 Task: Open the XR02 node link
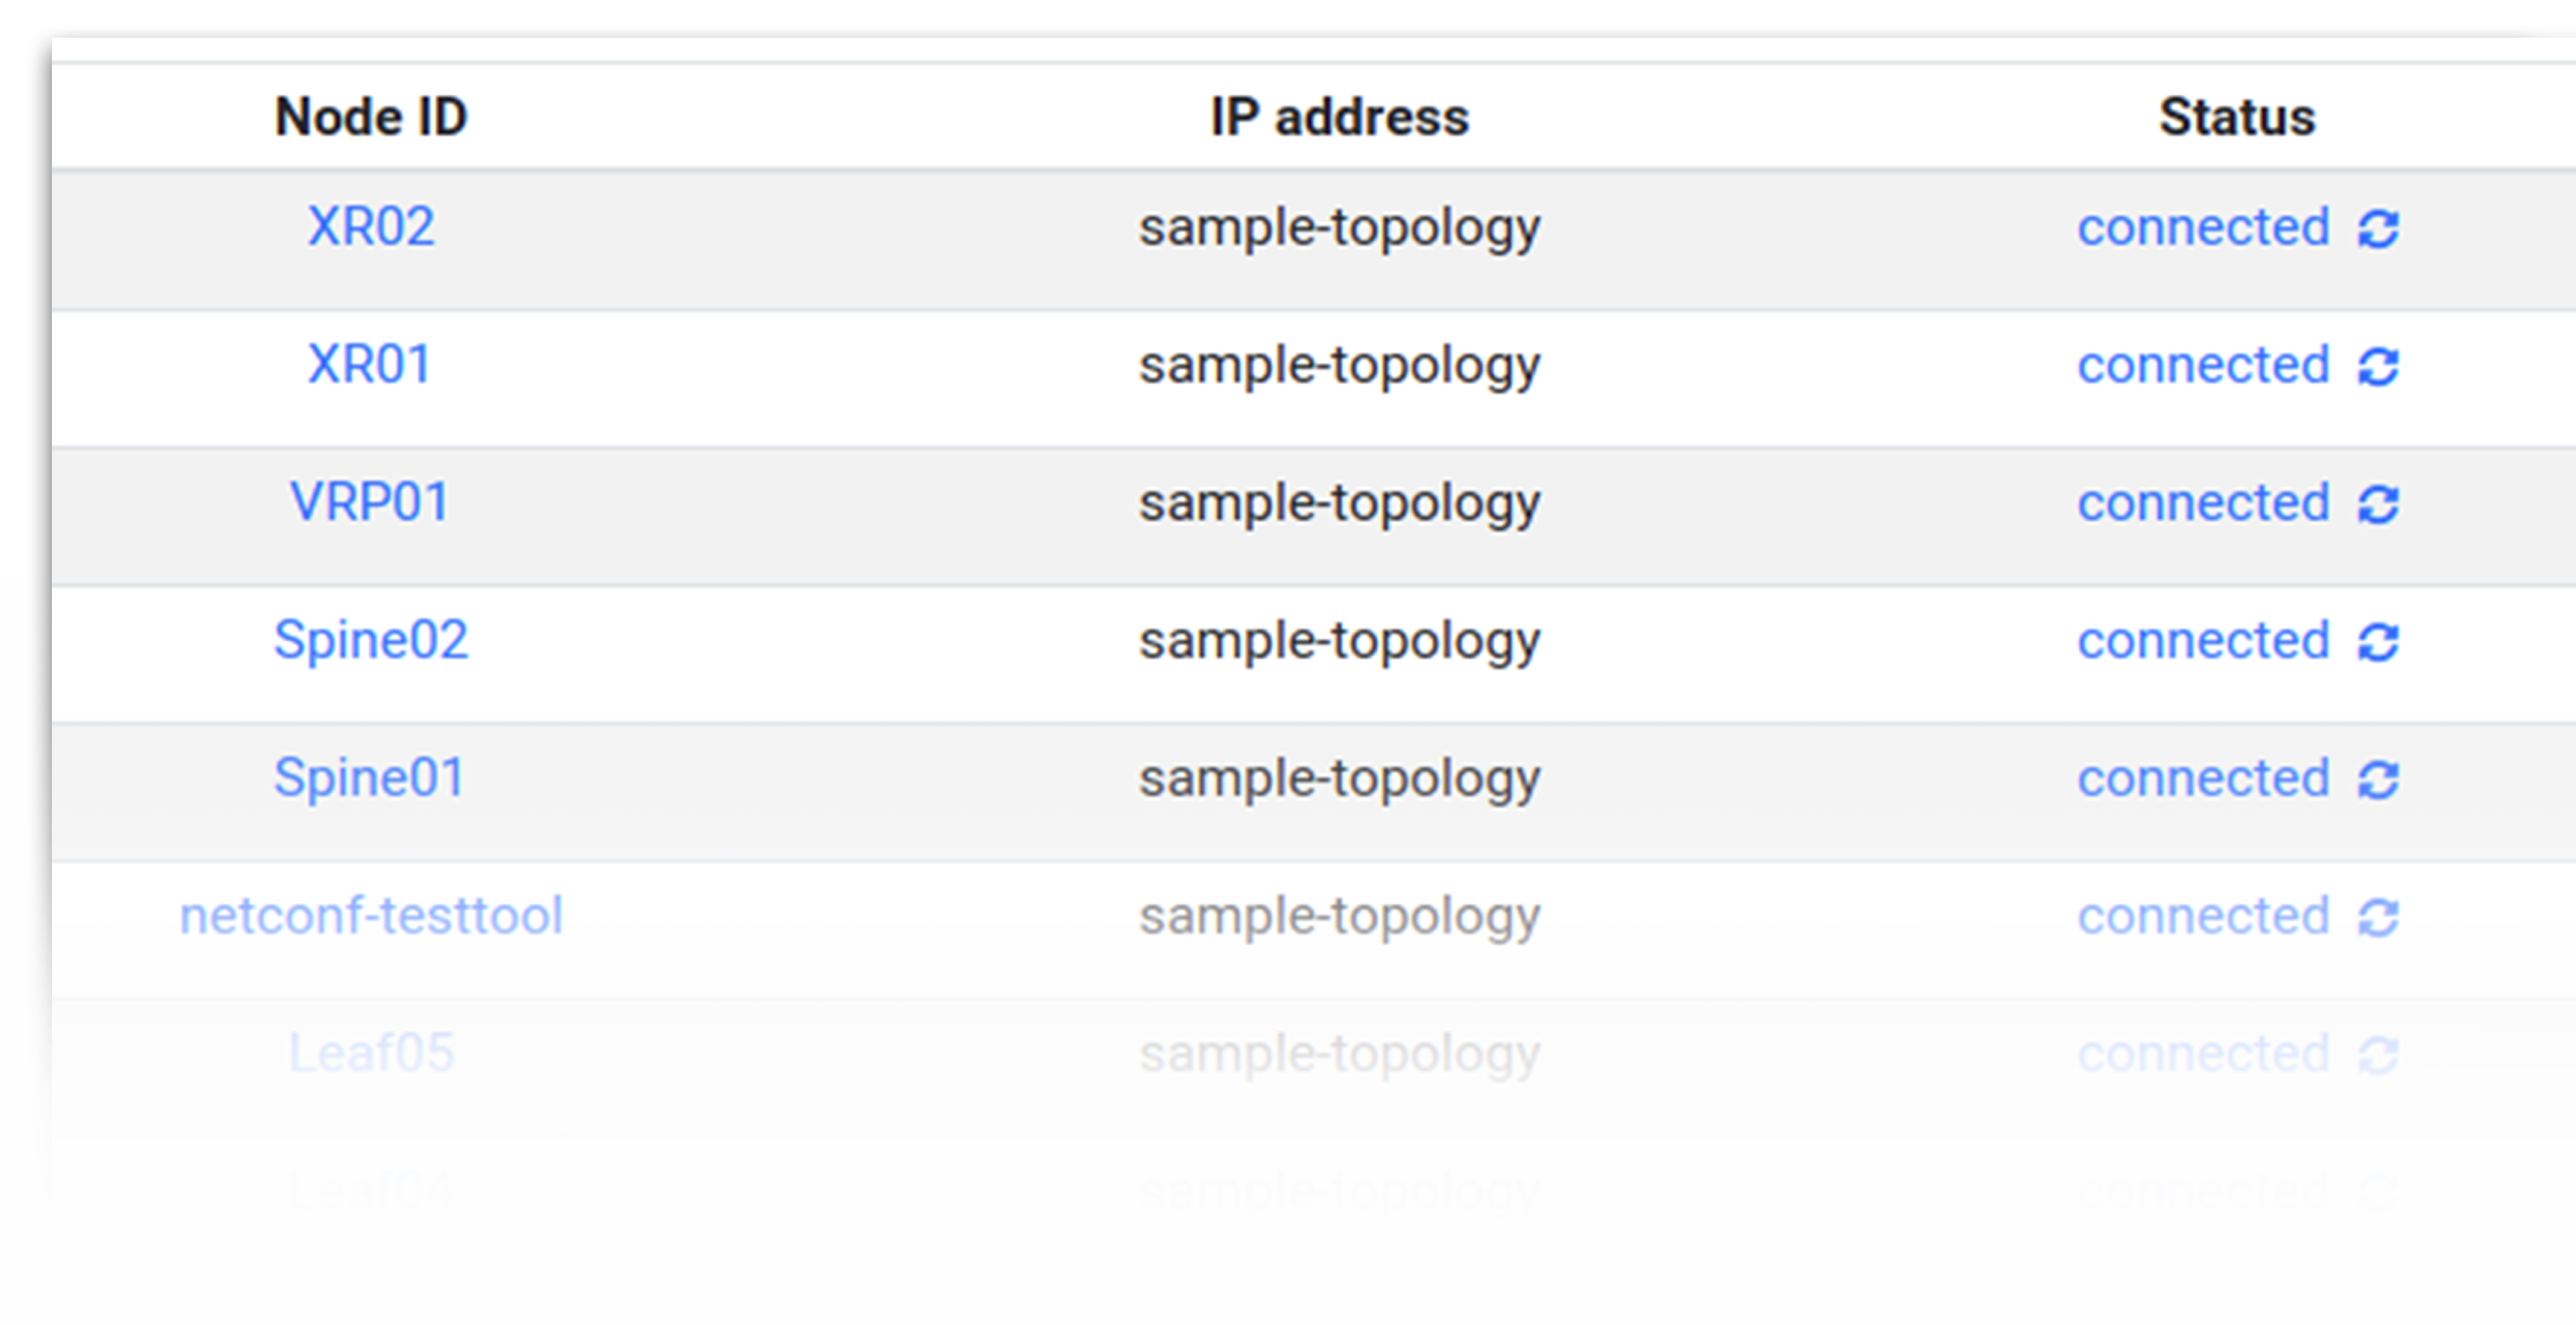(371, 226)
